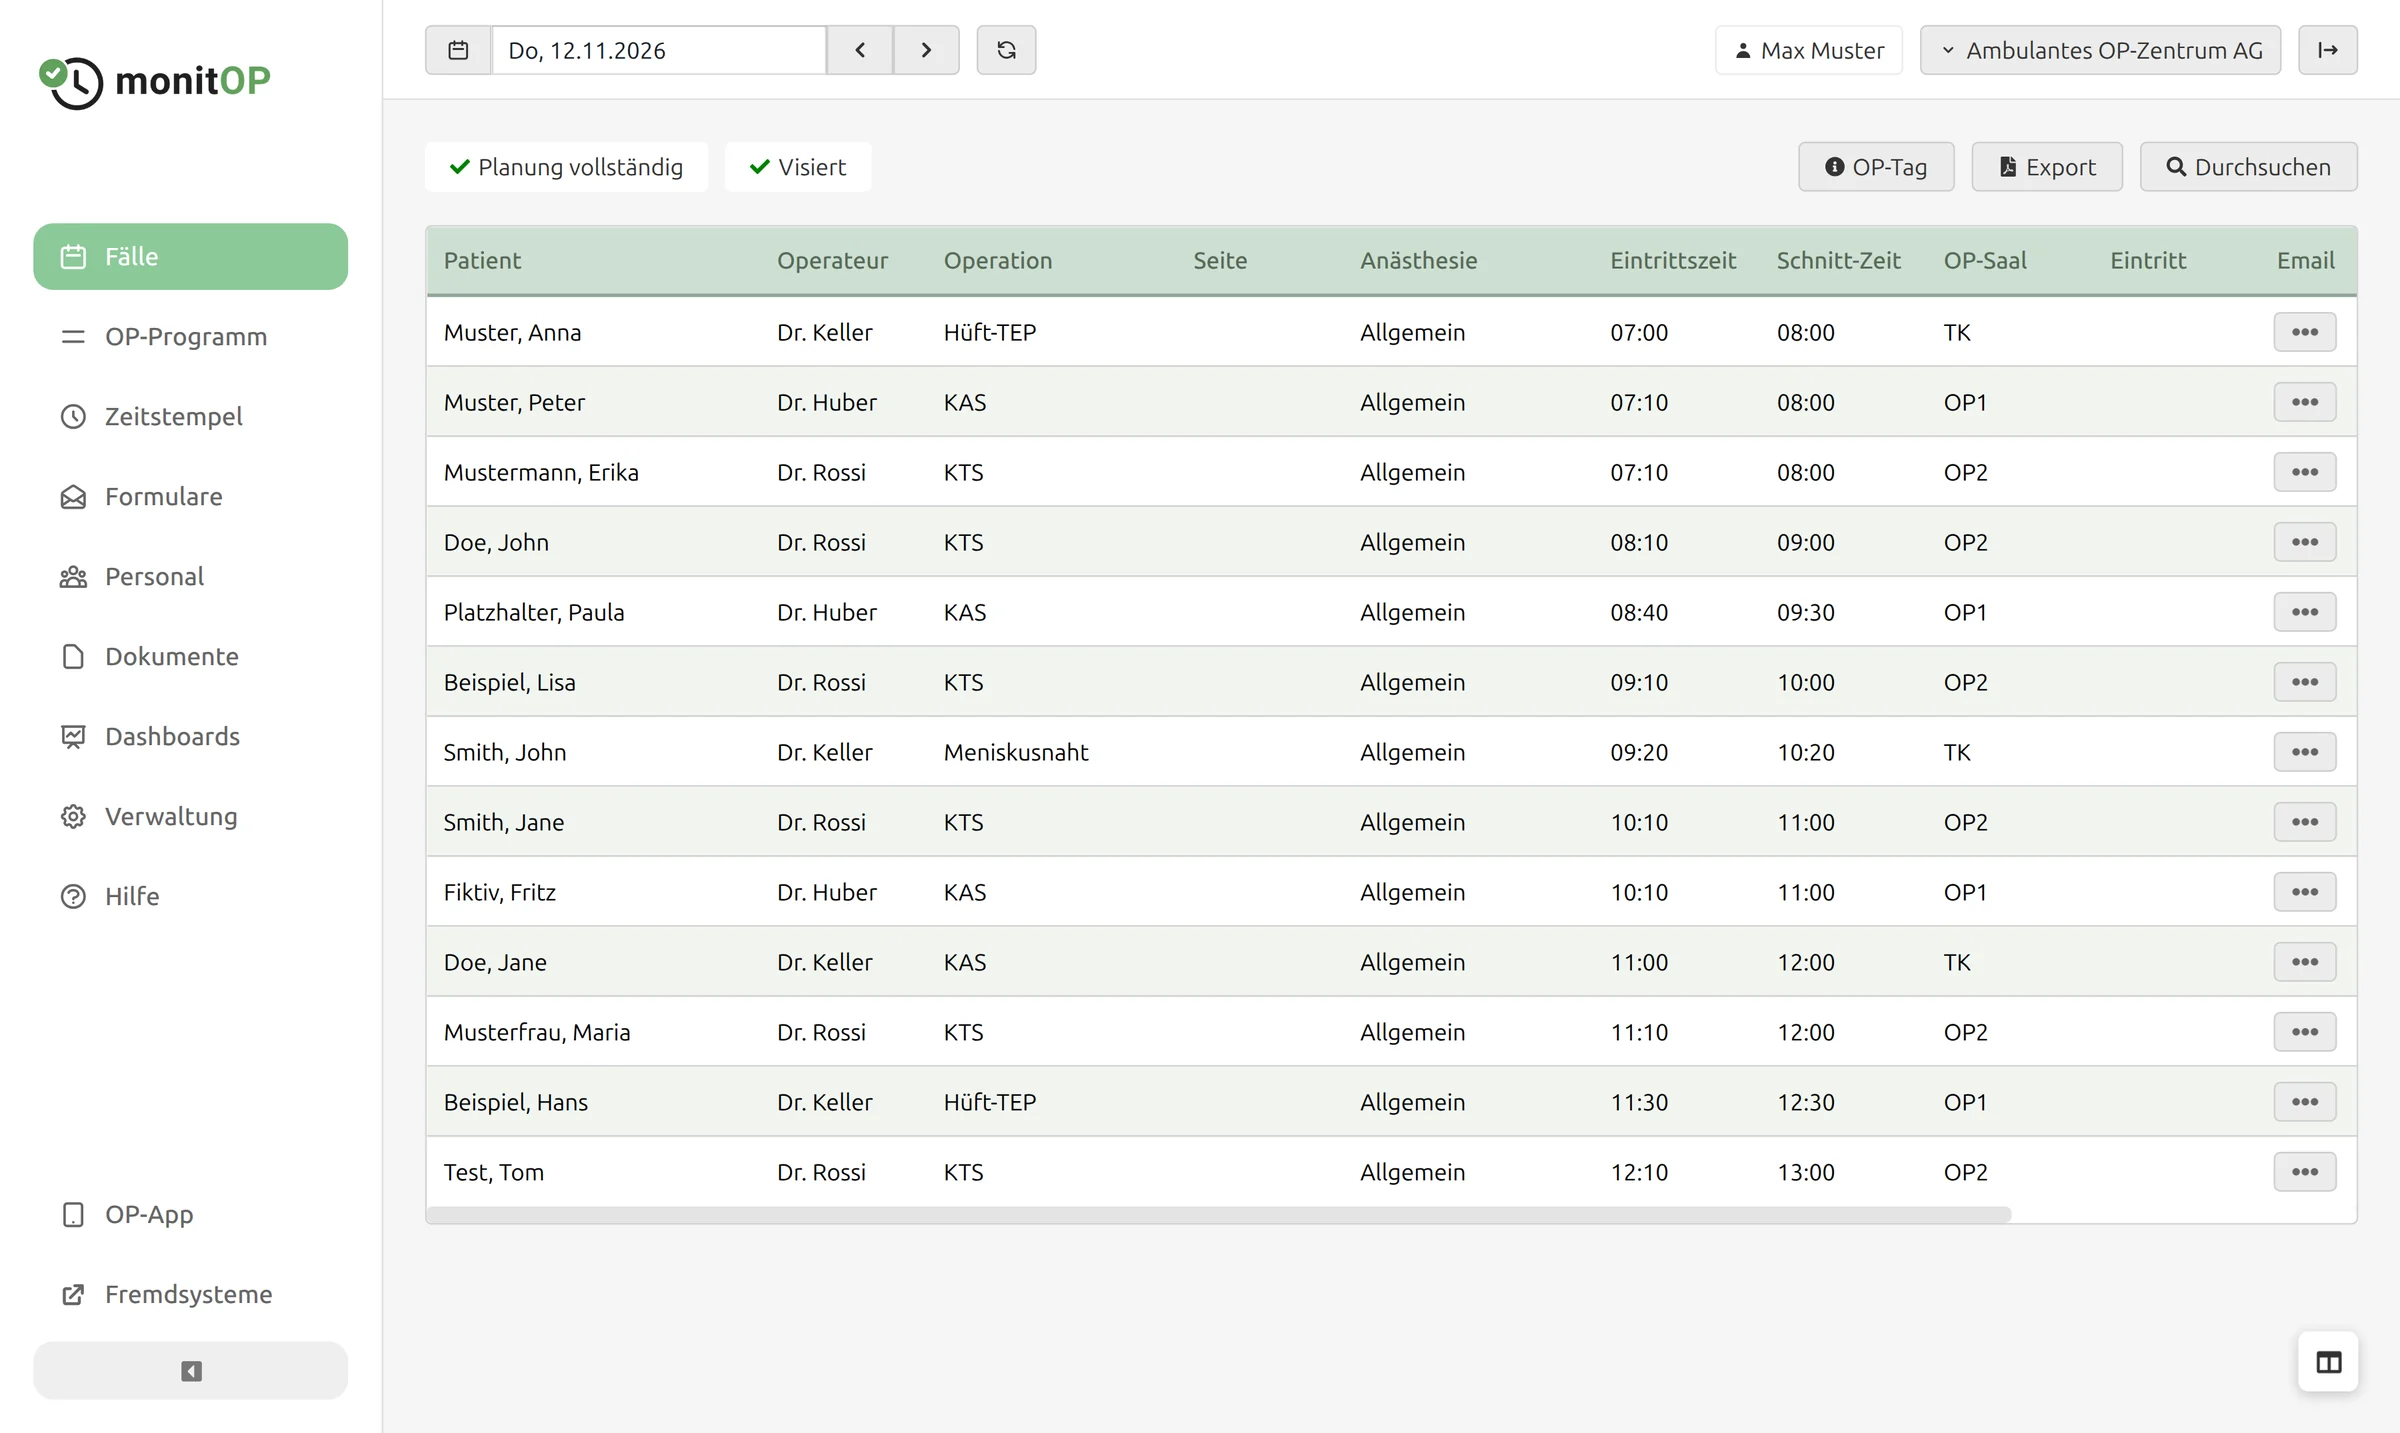Open Personal in sidebar
This screenshot has height=1433, width=2400.
tap(191, 577)
